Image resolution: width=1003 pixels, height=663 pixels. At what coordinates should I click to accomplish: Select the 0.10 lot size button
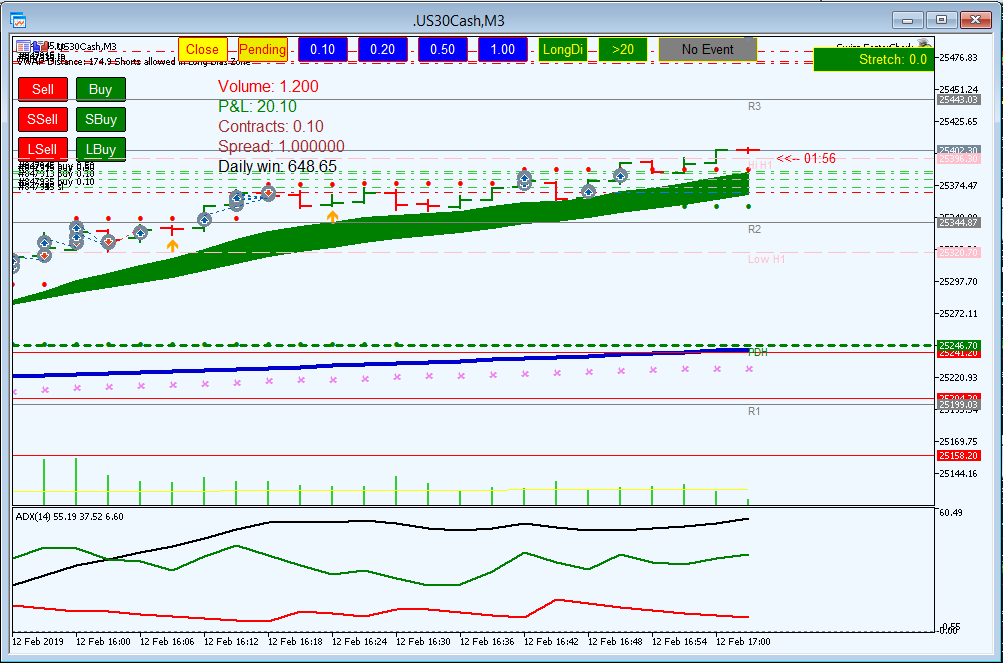[322, 50]
